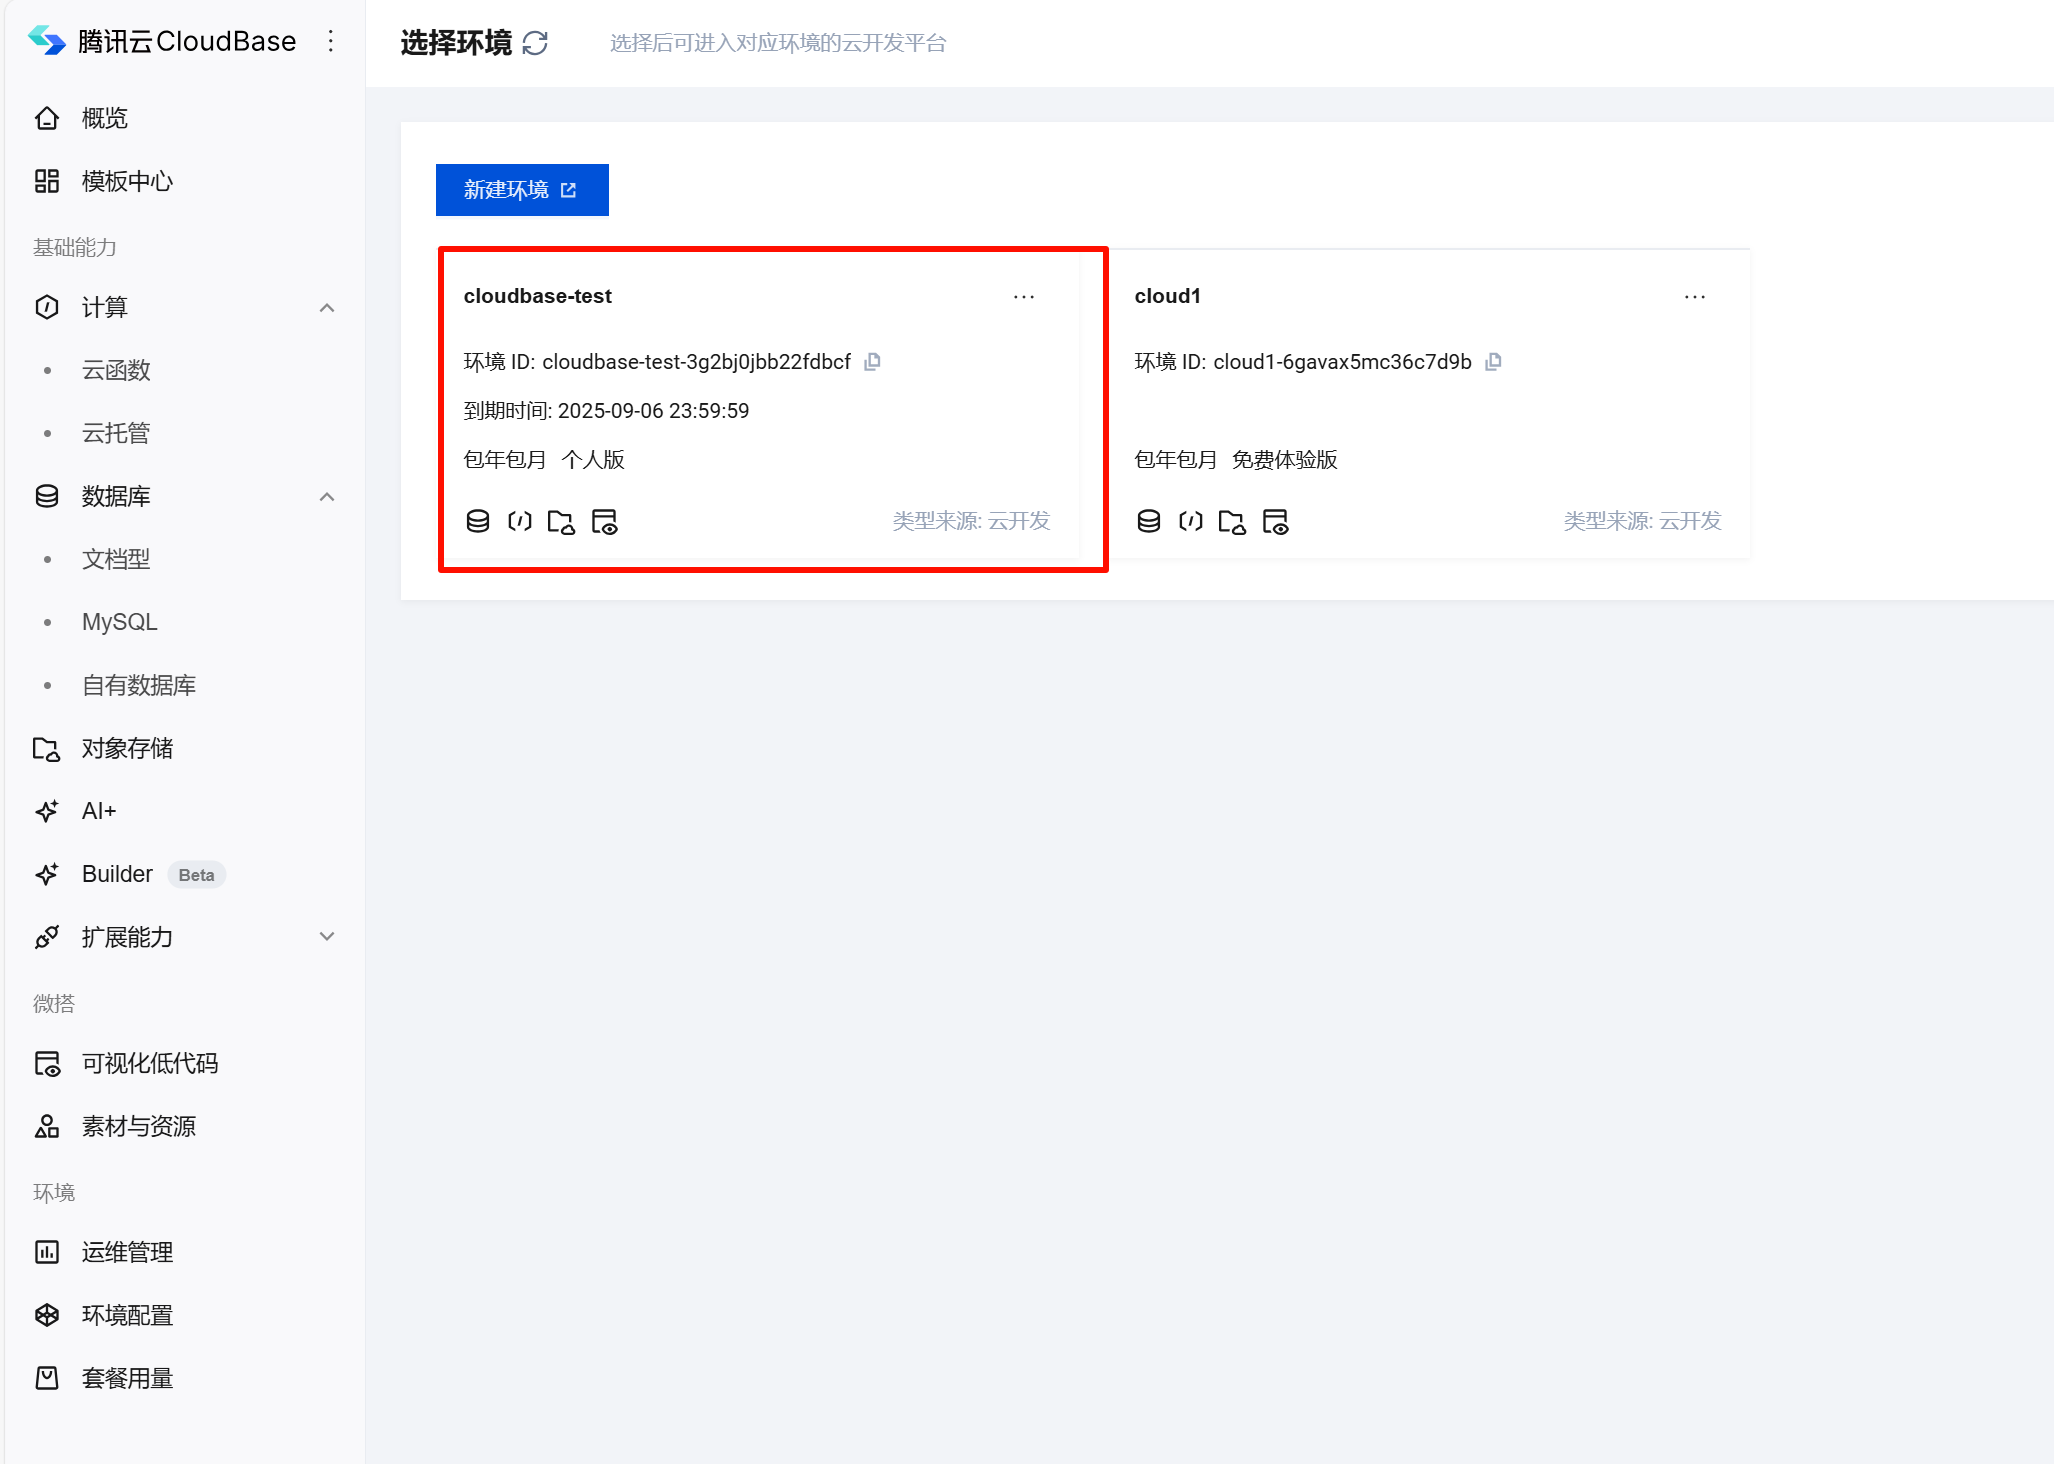Copy the cloud1 environment ID
Image resolution: width=2054 pixels, height=1464 pixels.
(1493, 362)
